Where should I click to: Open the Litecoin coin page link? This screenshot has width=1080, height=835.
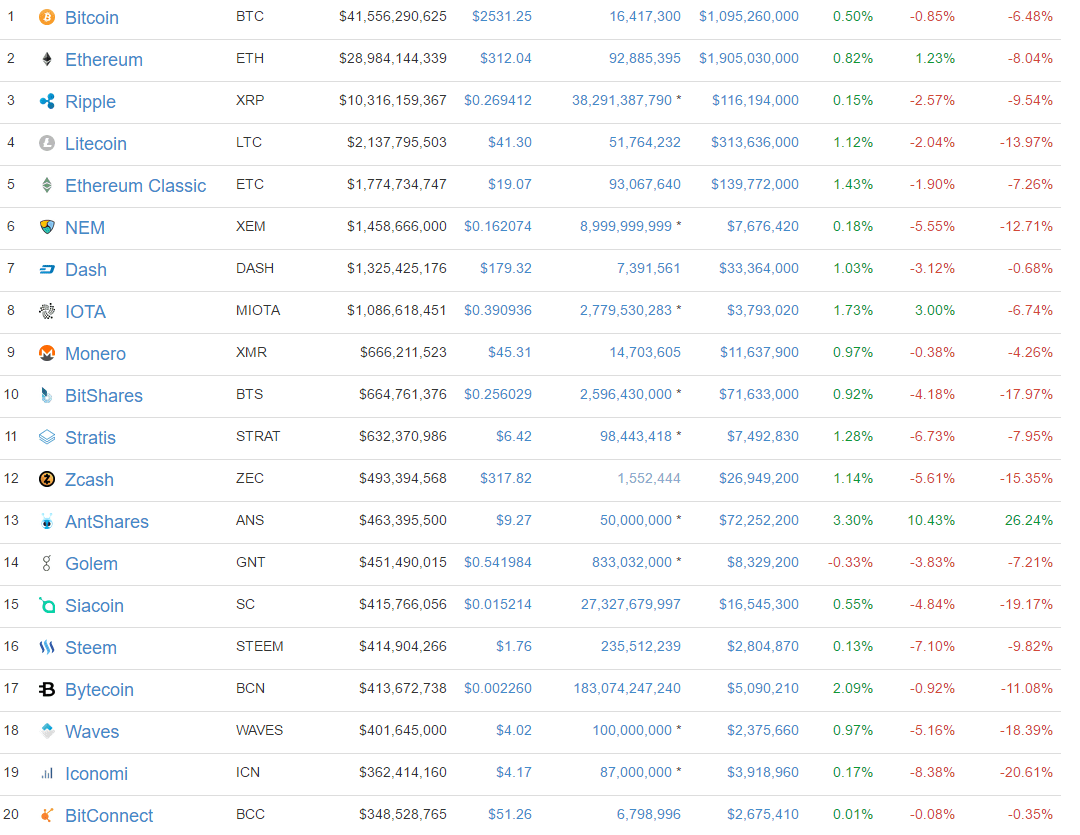click(96, 144)
